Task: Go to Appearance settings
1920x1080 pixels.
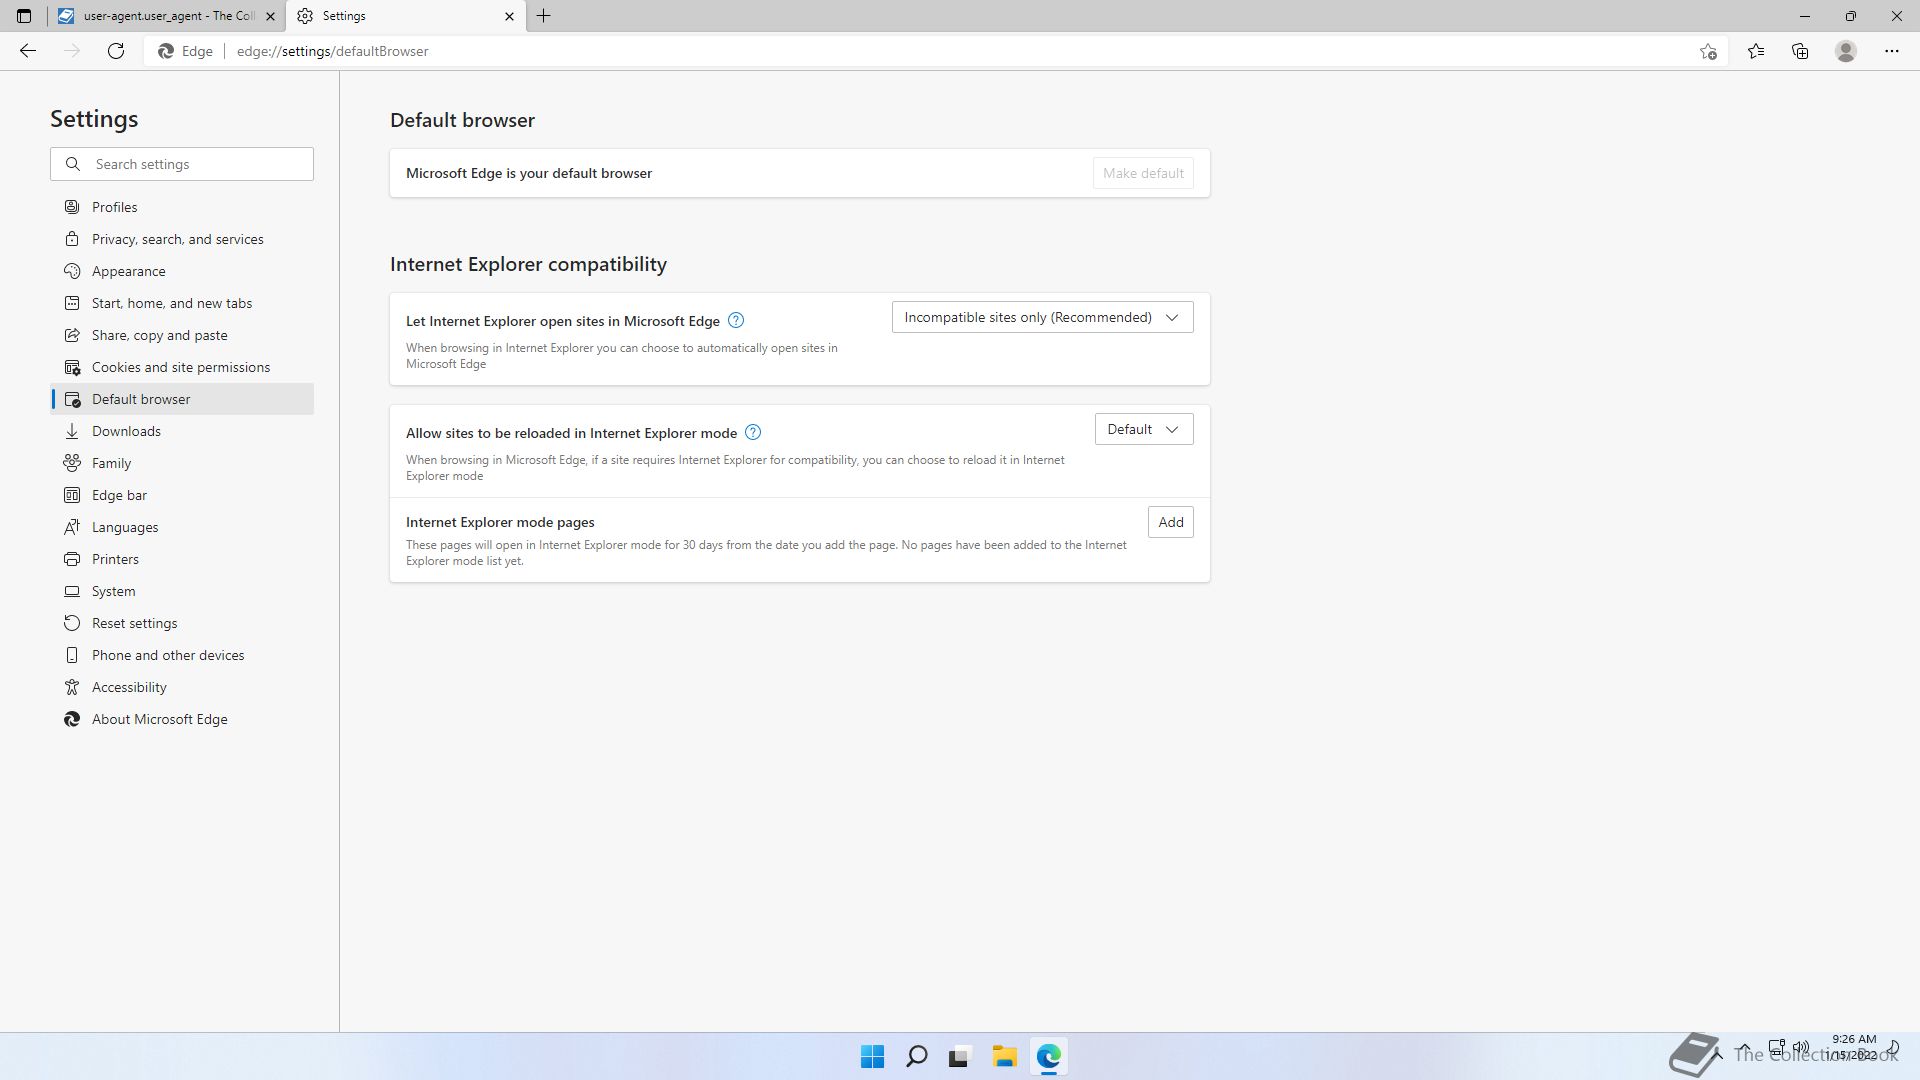Action: (182, 271)
